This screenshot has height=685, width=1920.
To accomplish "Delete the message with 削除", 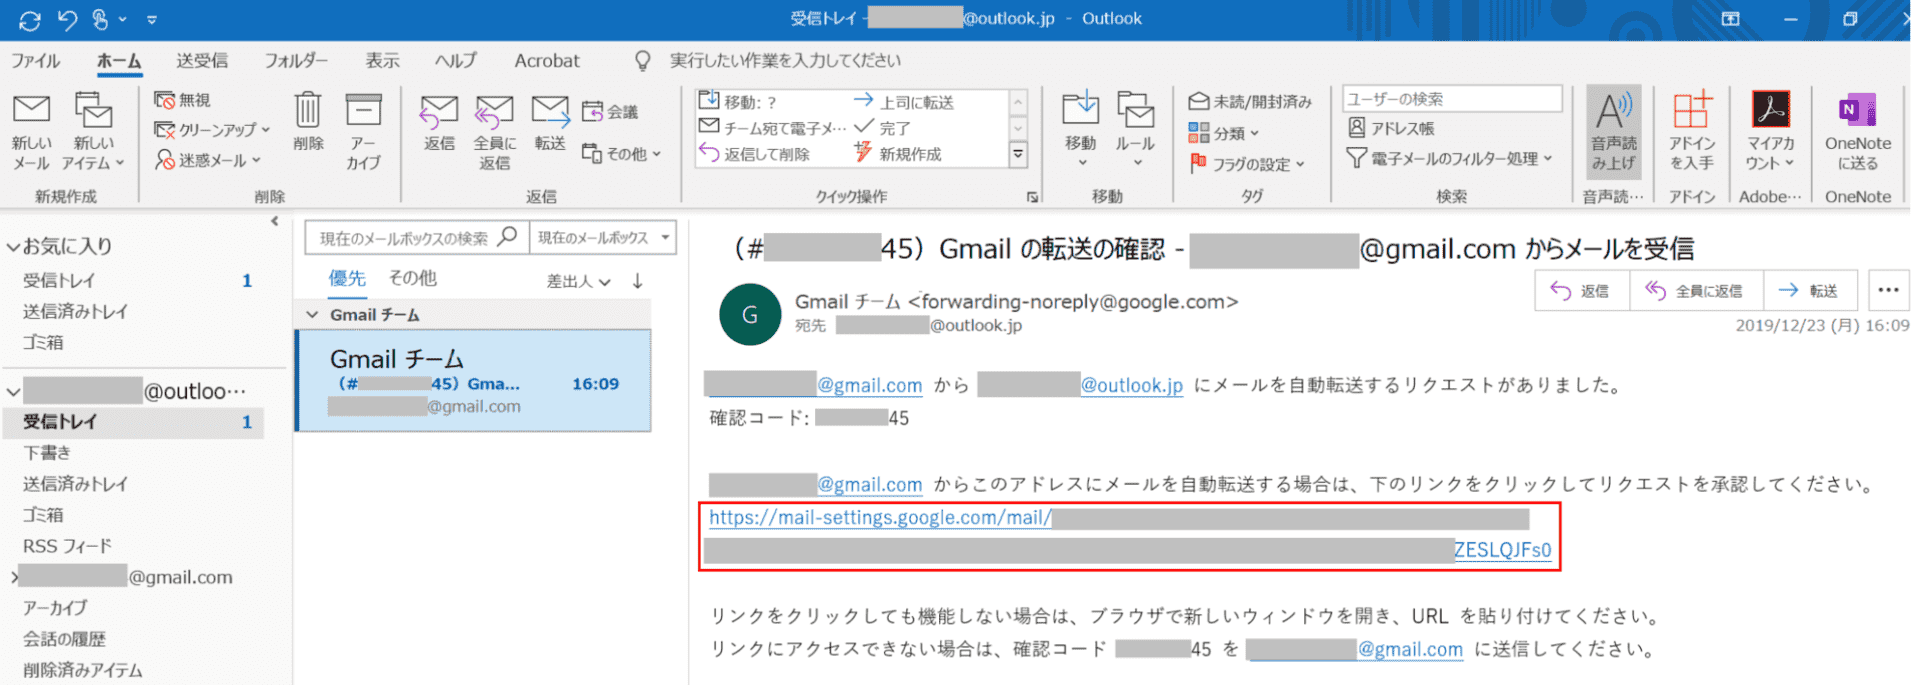I will (x=308, y=124).
